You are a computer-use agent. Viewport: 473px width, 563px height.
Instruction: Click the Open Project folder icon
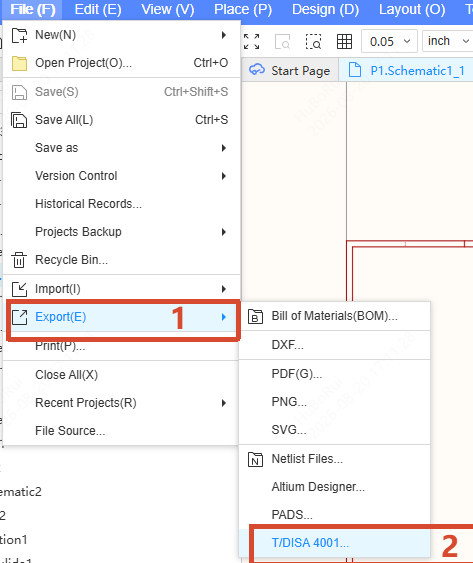point(19,63)
